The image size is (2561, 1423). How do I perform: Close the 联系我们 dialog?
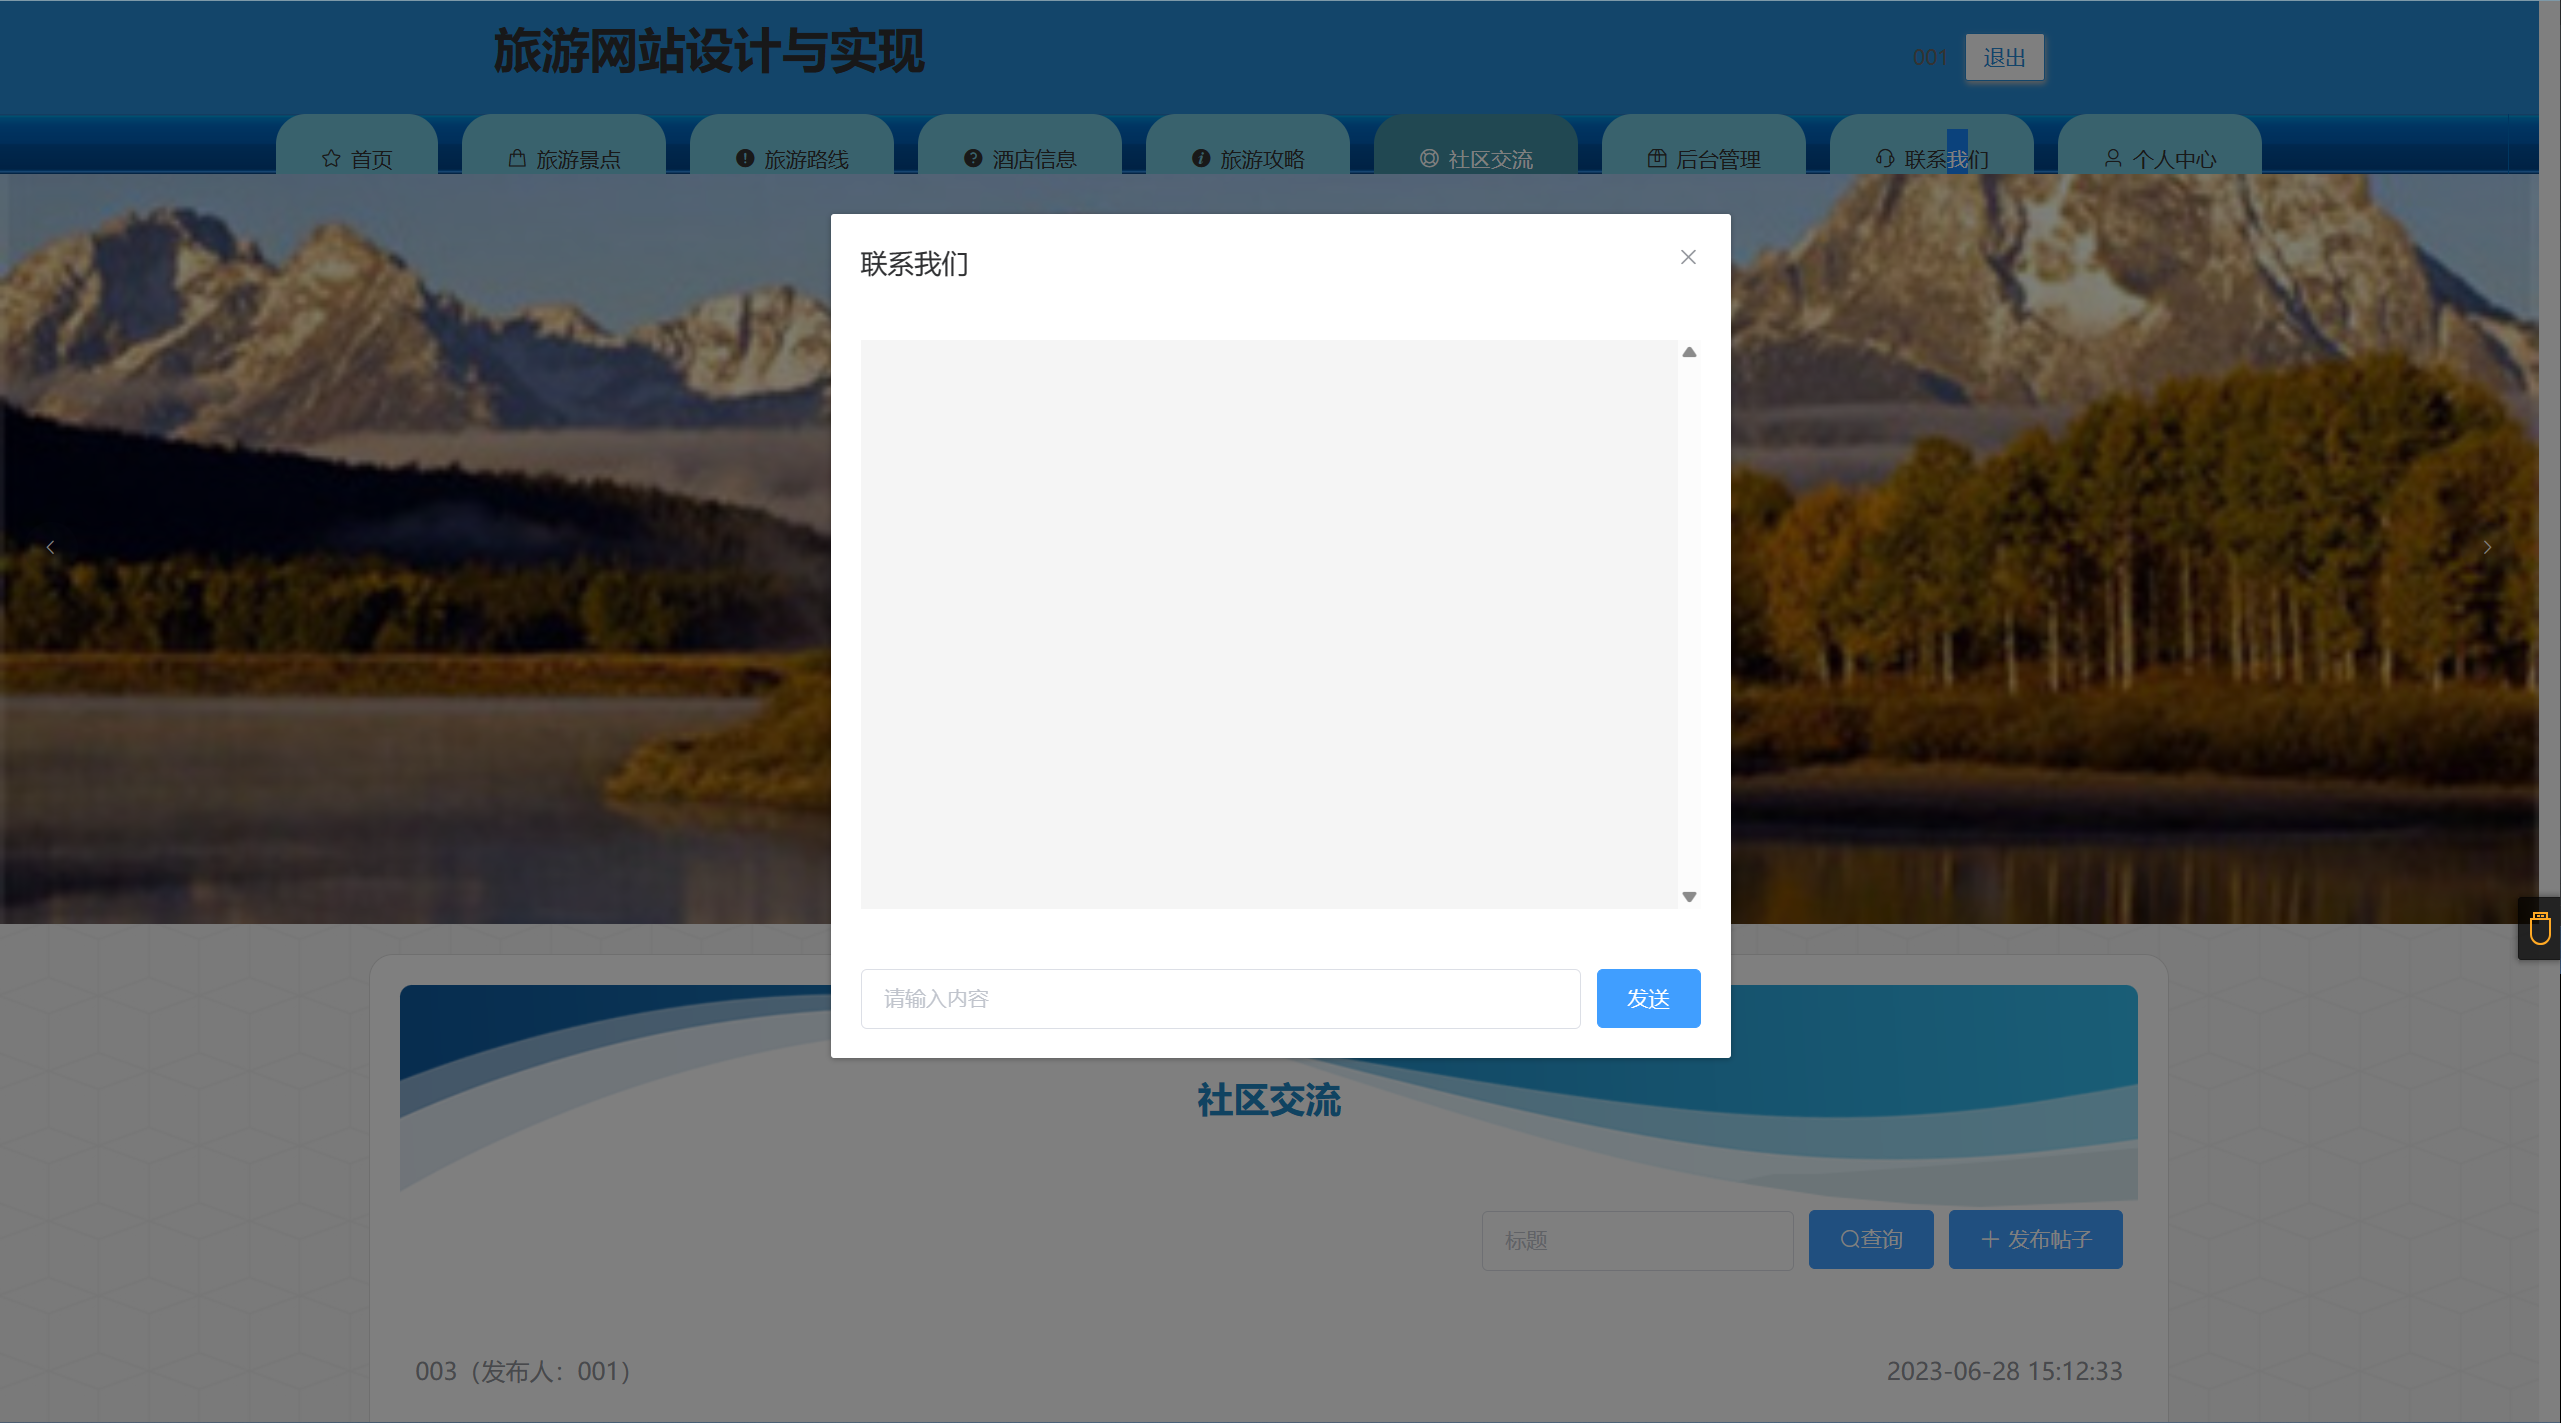pyautogui.click(x=1688, y=257)
